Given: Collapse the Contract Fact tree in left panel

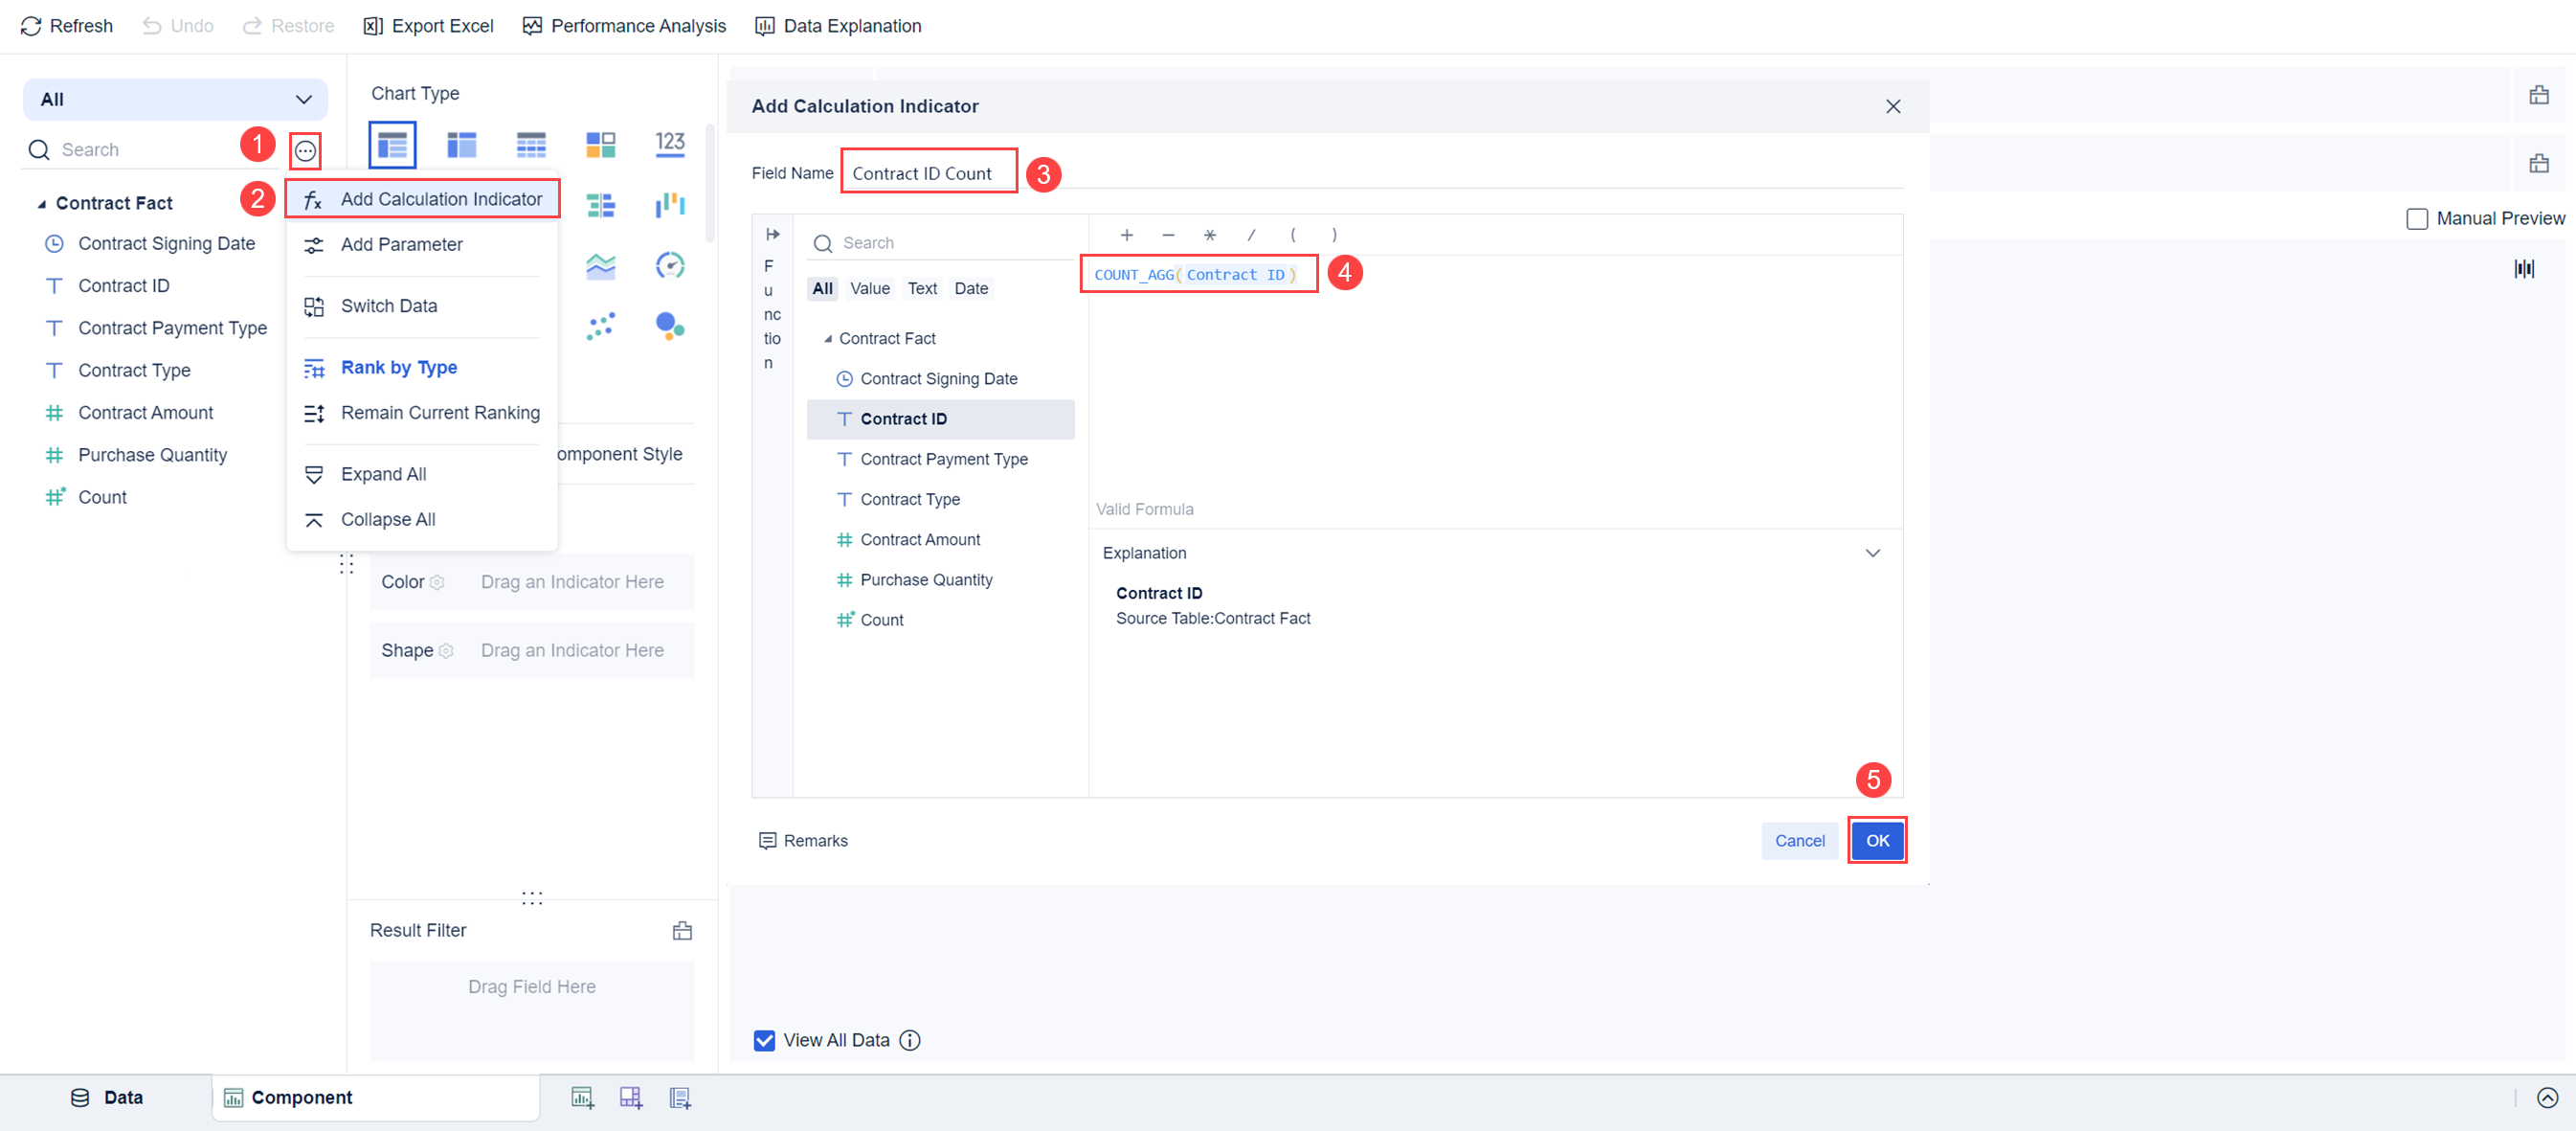Looking at the screenshot, I should [42, 202].
